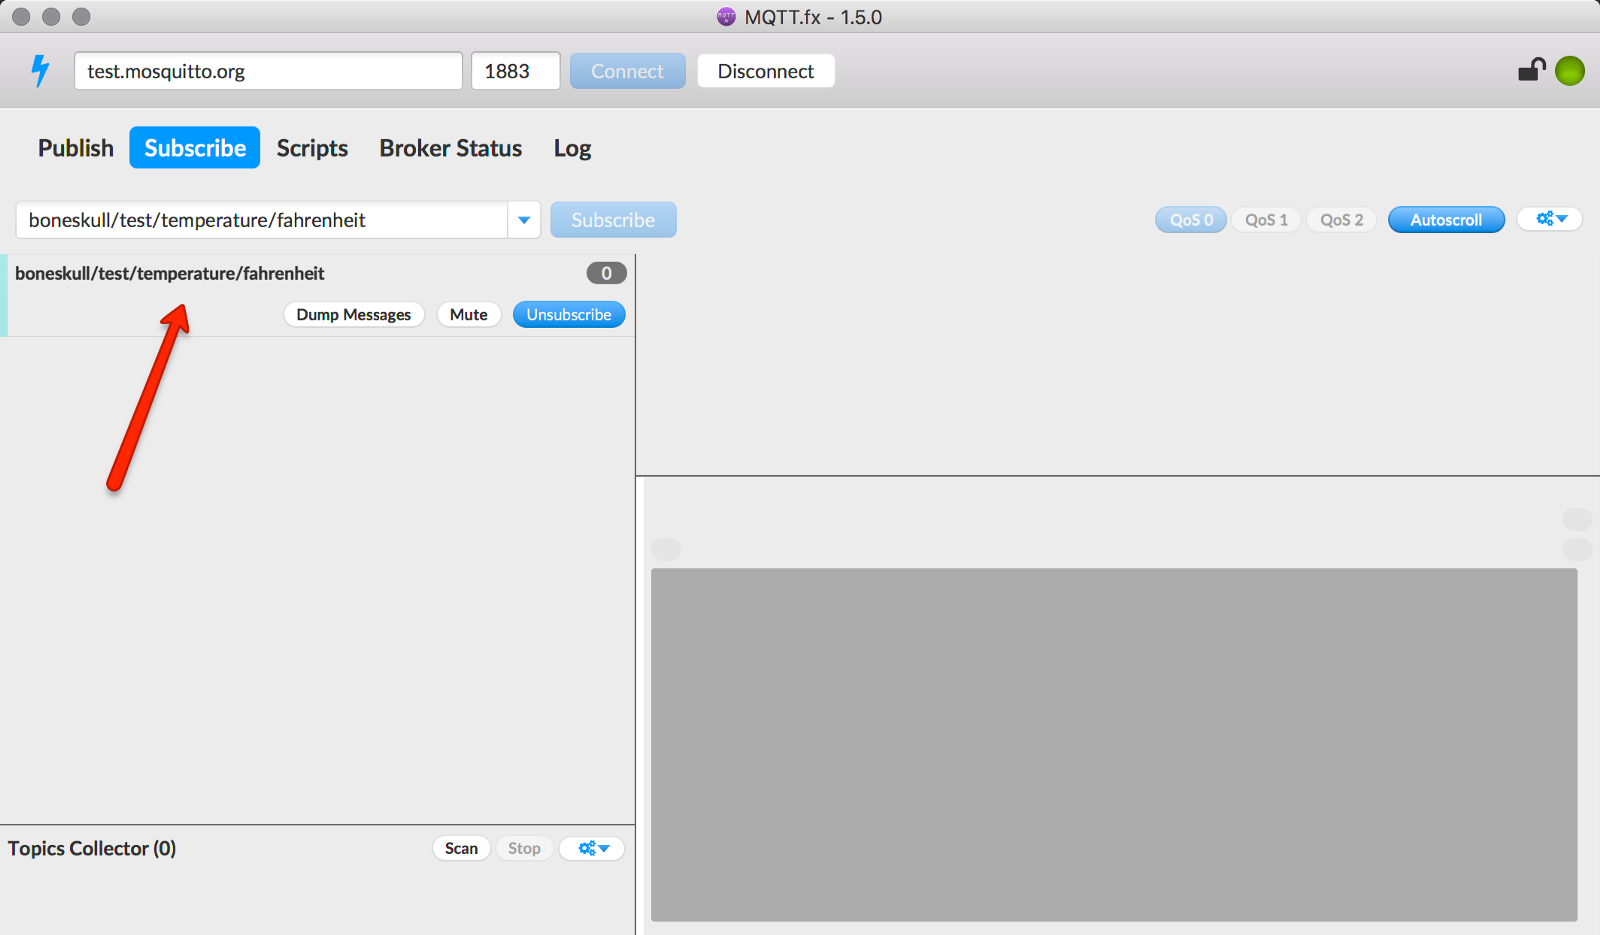Open the Topics Collector gear menu
Screen dimensions: 1600x935
[x=593, y=848]
